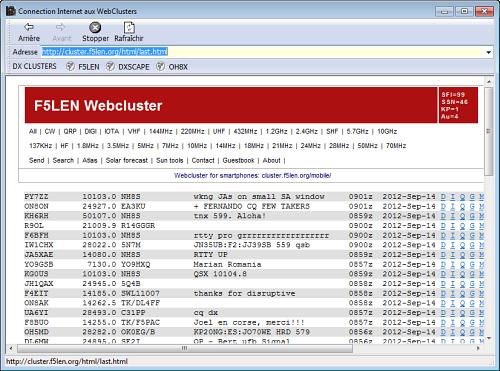Select the 14MHz band filter
The image size is (500, 371).
tap(226, 146)
